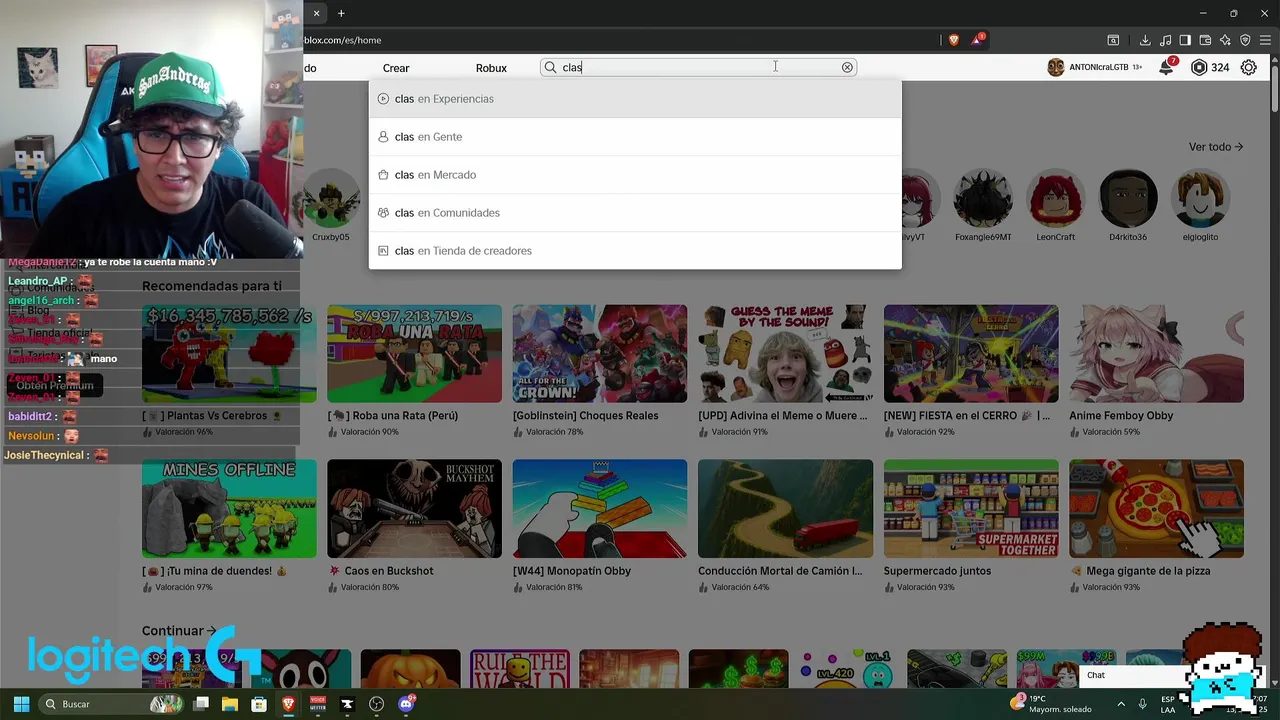Open the Robux balance icon
This screenshot has height=720, width=1280.
point(1199,67)
